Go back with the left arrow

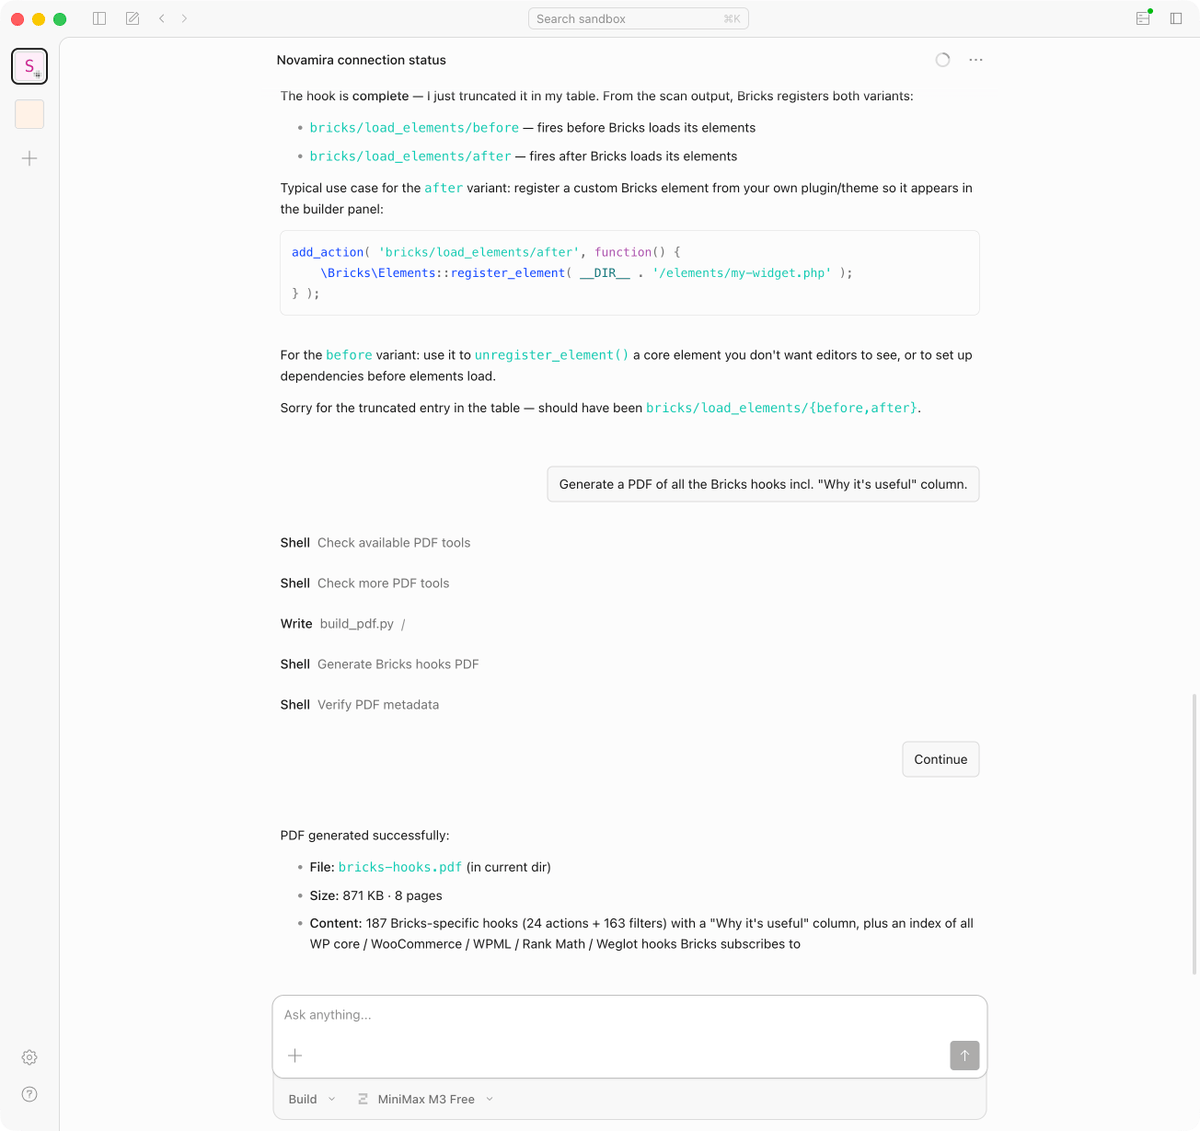point(161,19)
